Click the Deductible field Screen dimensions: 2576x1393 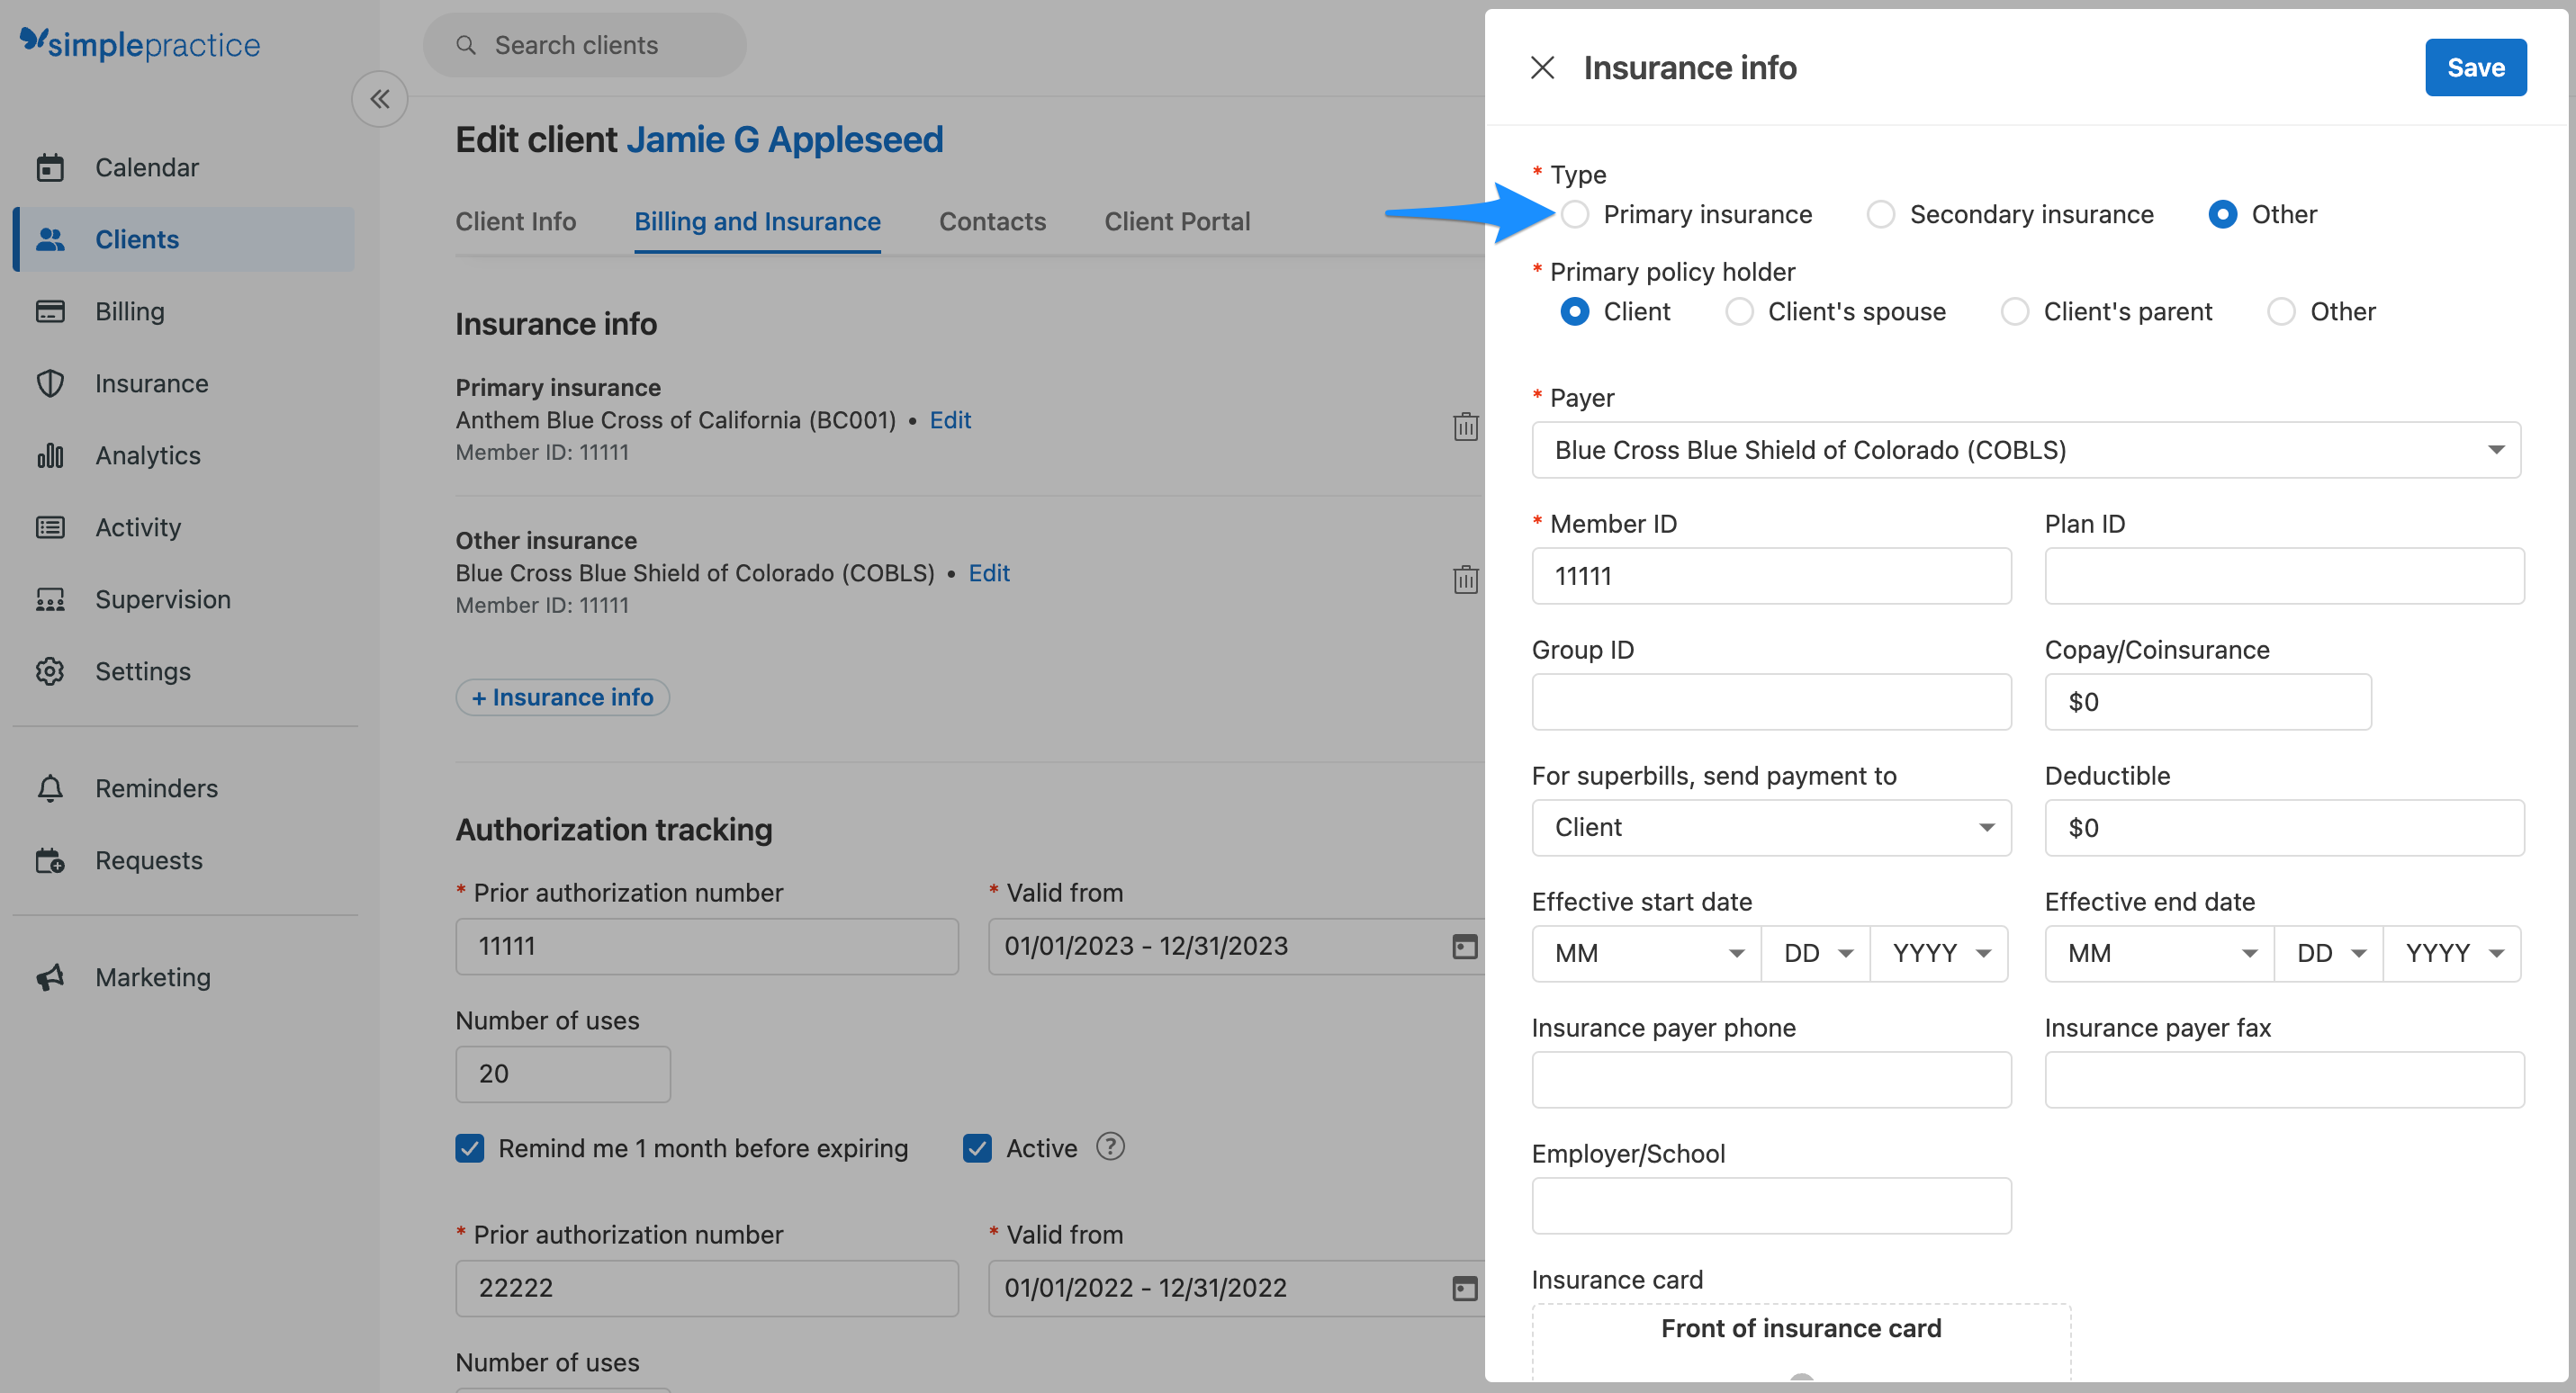tap(2284, 828)
